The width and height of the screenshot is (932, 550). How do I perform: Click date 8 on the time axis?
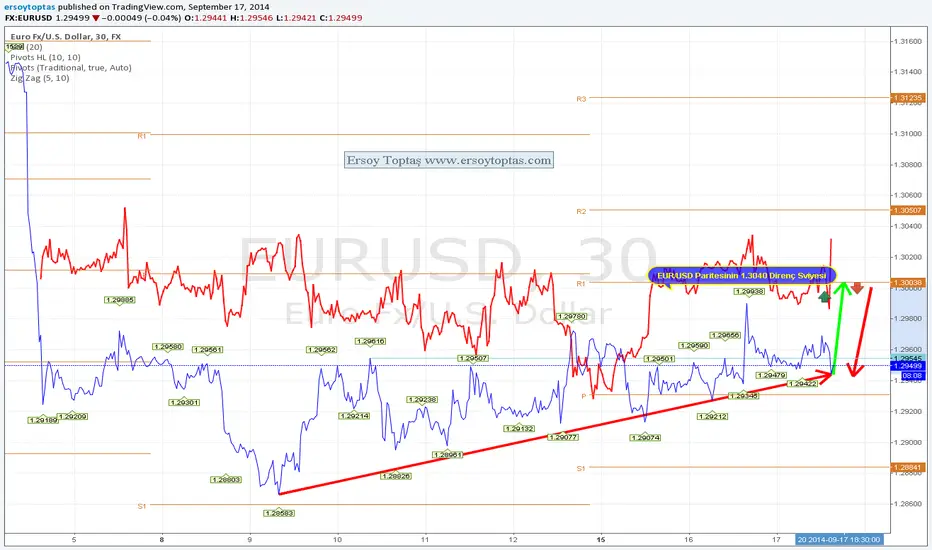pos(162,540)
